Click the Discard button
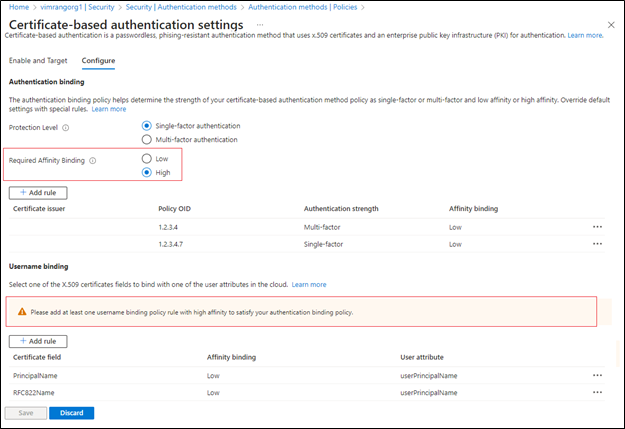The image size is (625, 429). [72, 413]
